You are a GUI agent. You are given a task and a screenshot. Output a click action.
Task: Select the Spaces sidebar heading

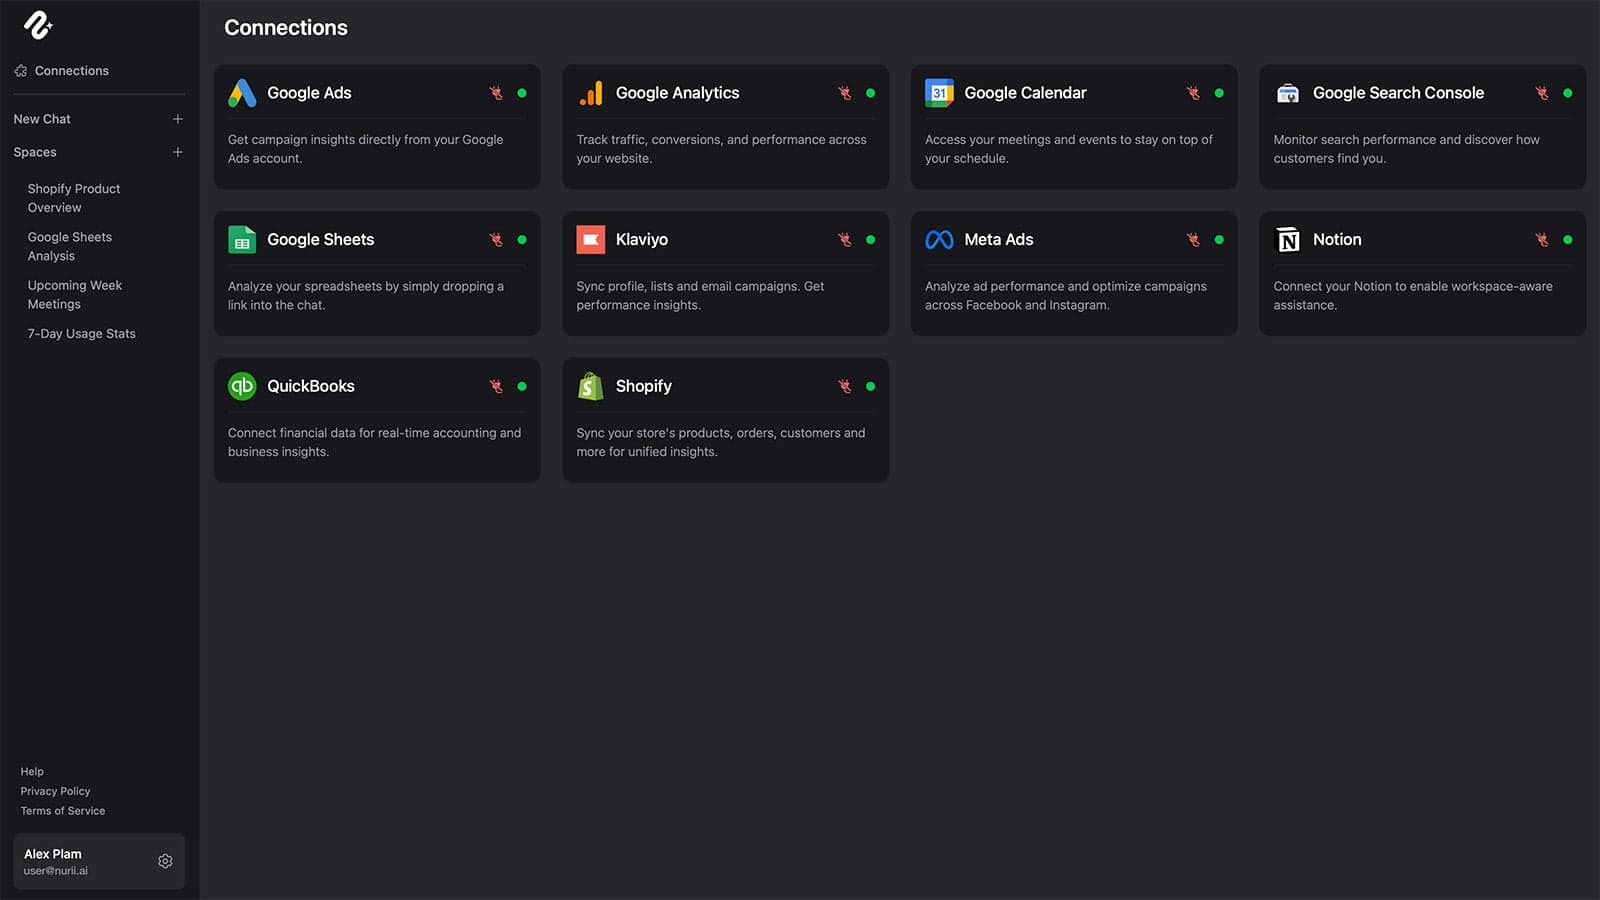tap(35, 152)
